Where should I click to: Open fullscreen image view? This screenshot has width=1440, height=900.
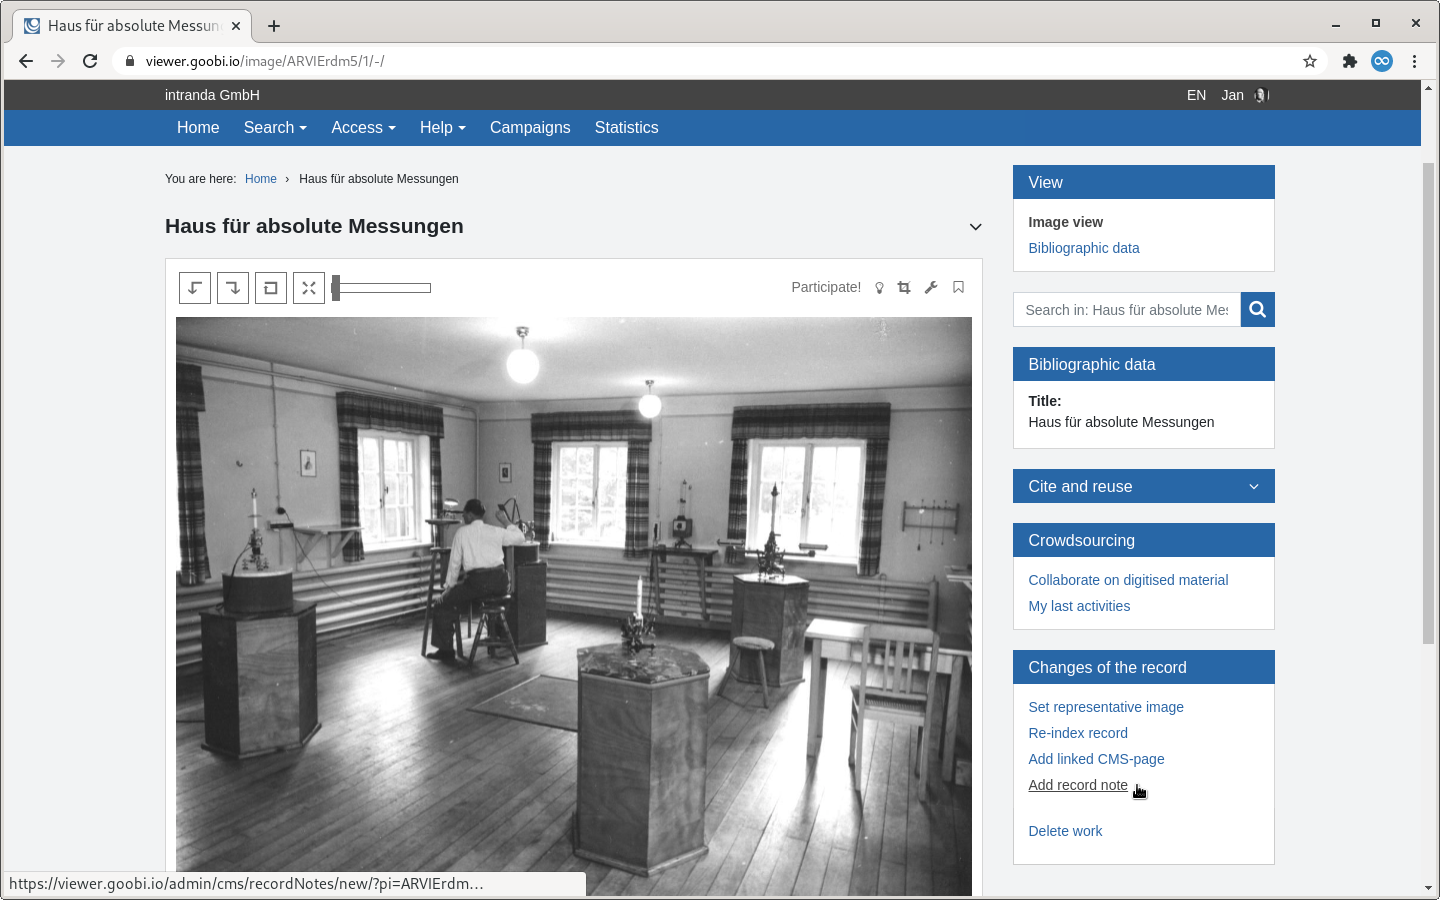pyautogui.click(x=309, y=288)
